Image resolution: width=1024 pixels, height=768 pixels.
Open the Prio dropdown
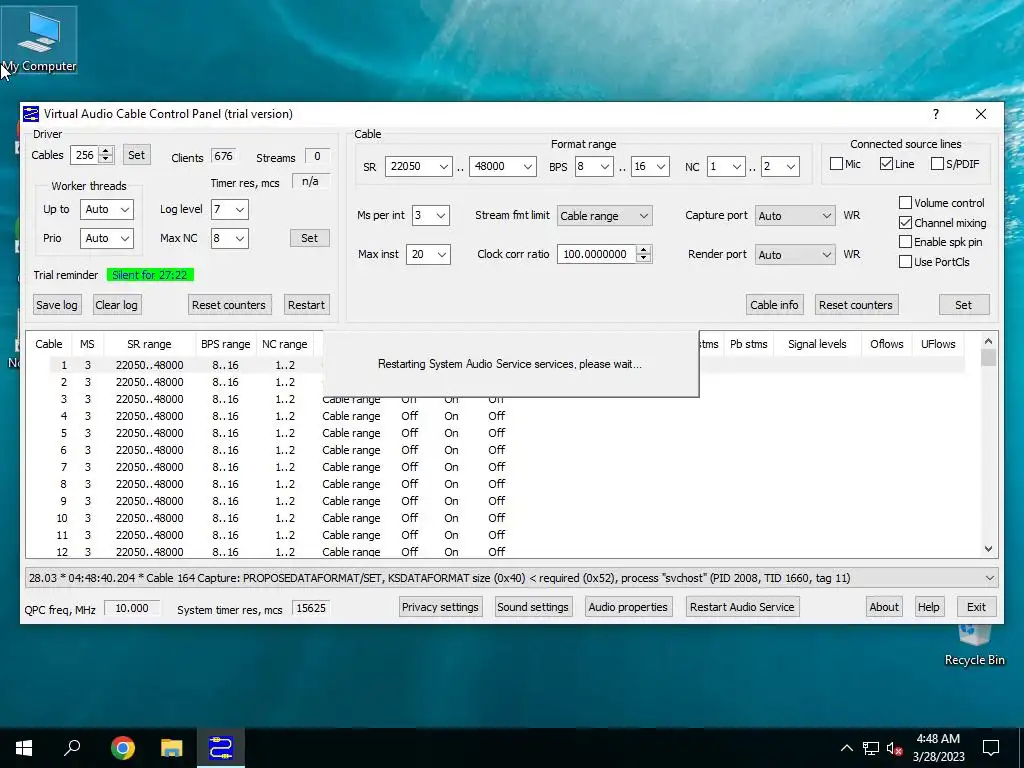(x=107, y=238)
